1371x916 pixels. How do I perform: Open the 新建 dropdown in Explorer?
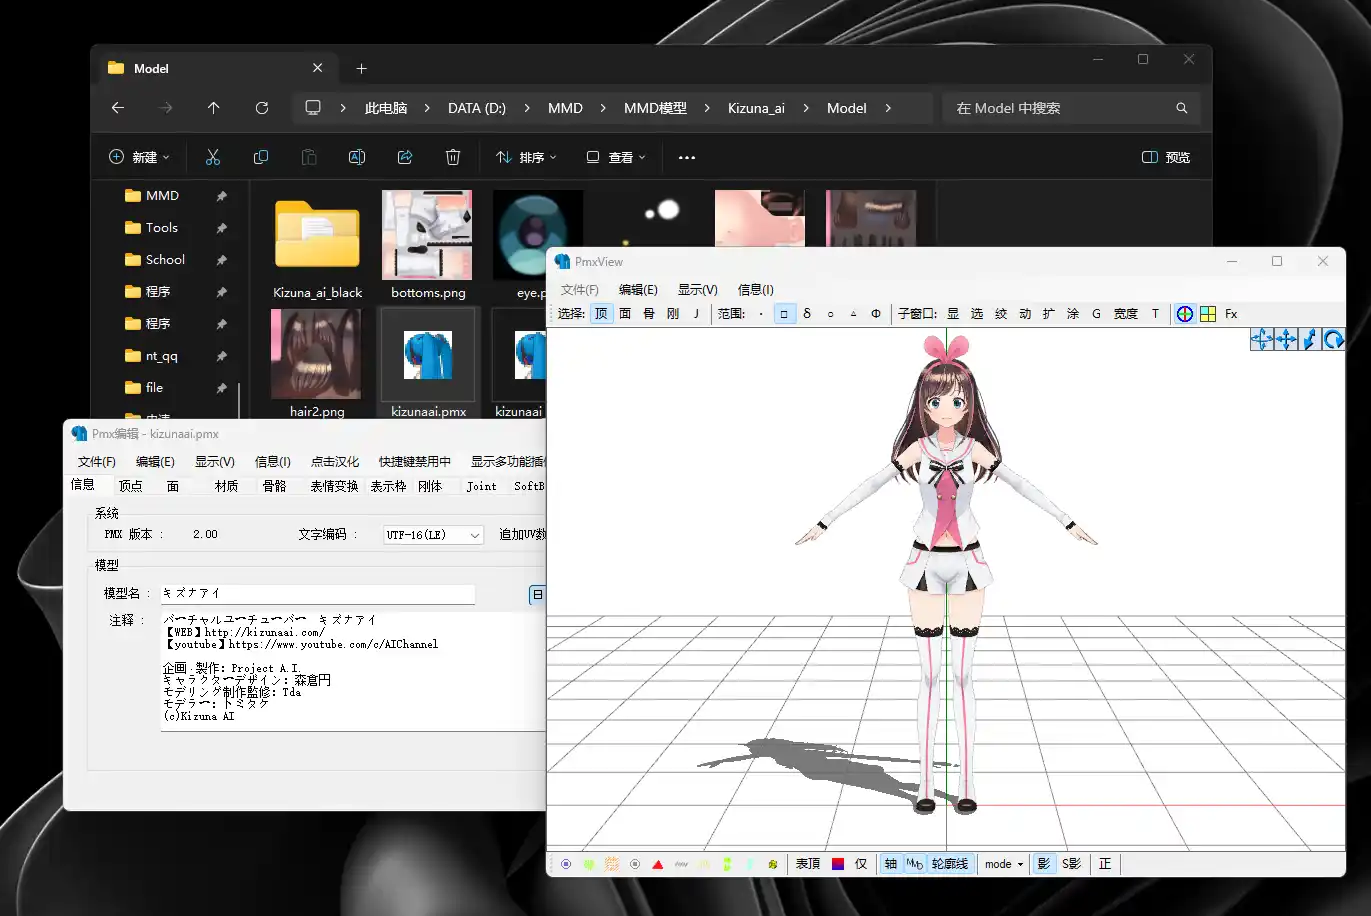139,157
